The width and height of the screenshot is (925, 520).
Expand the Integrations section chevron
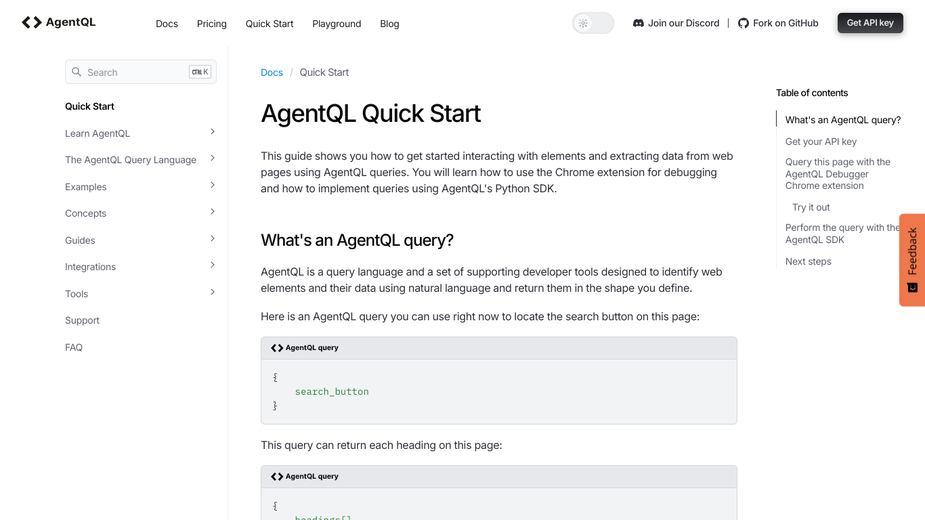212,265
